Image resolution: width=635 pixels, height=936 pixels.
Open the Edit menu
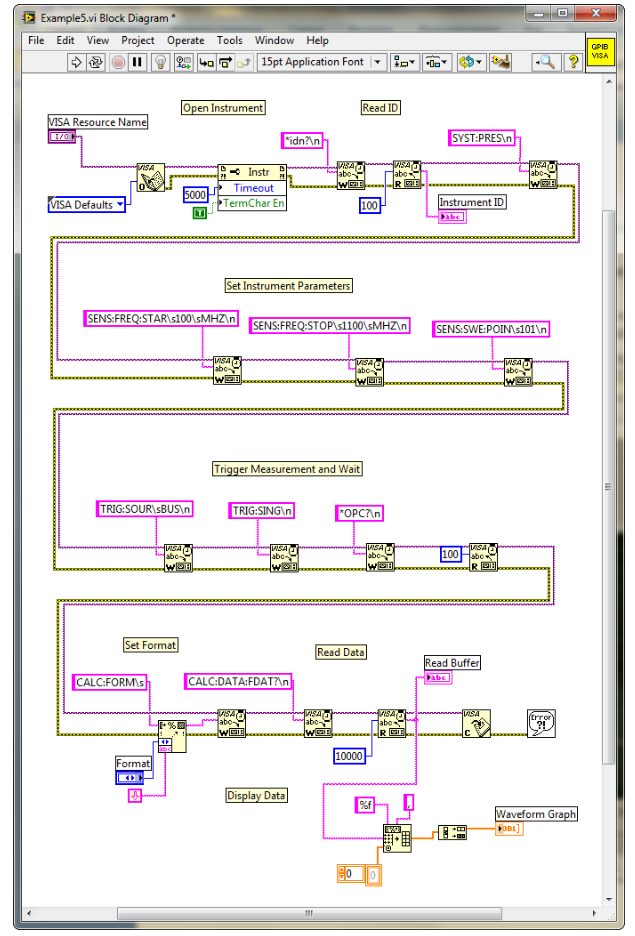pyautogui.click(x=65, y=41)
